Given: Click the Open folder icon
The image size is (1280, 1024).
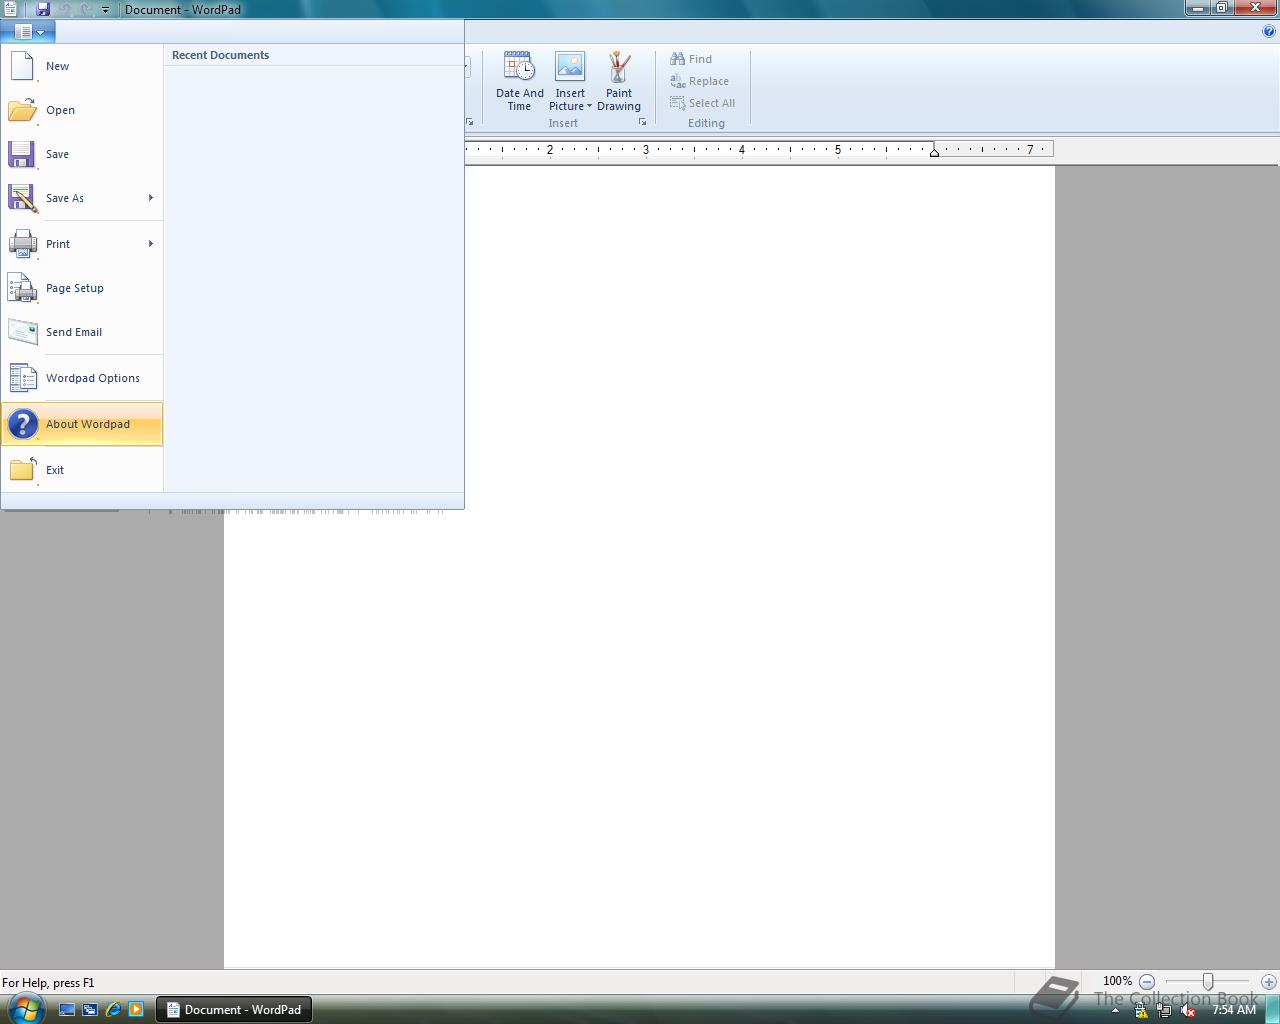Looking at the screenshot, I should coord(22,110).
